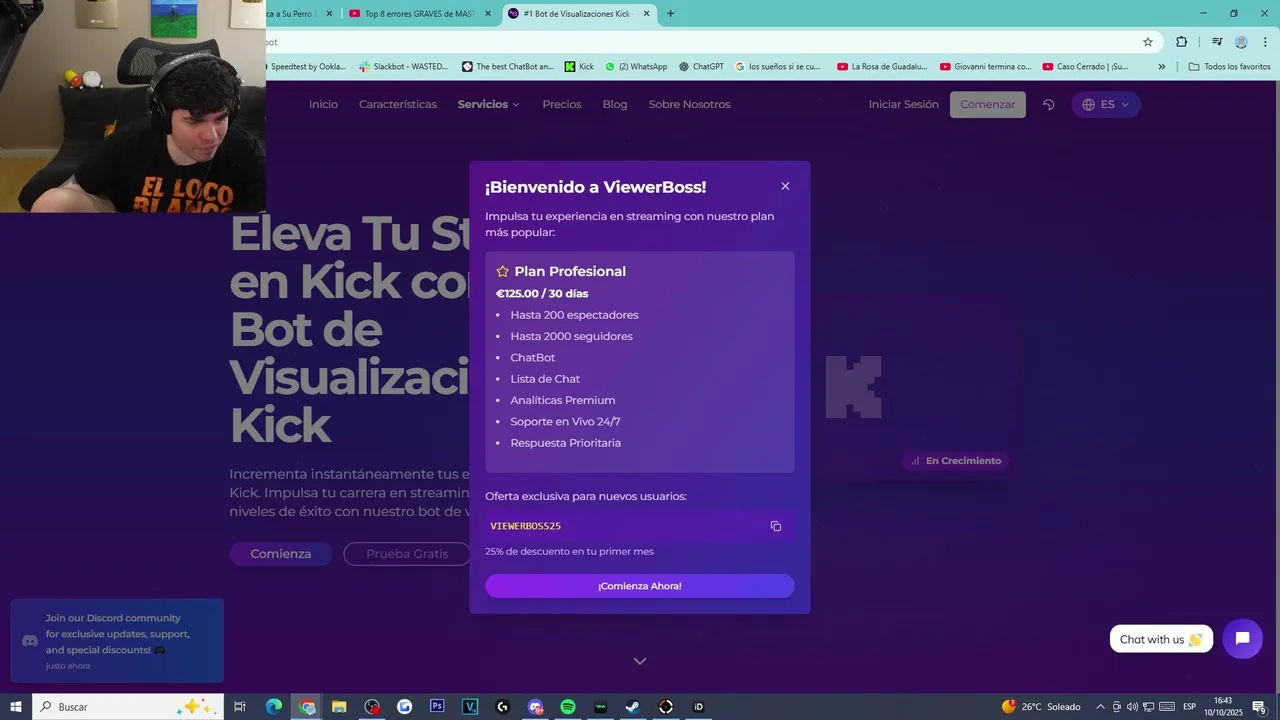Expand the Servicios menu
The height and width of the screenshot is (720, 1280).
(x=489, y=104)
